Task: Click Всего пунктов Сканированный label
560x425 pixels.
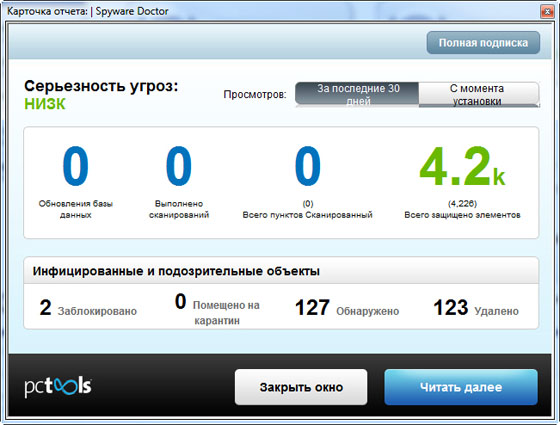Action: point(308,215)
